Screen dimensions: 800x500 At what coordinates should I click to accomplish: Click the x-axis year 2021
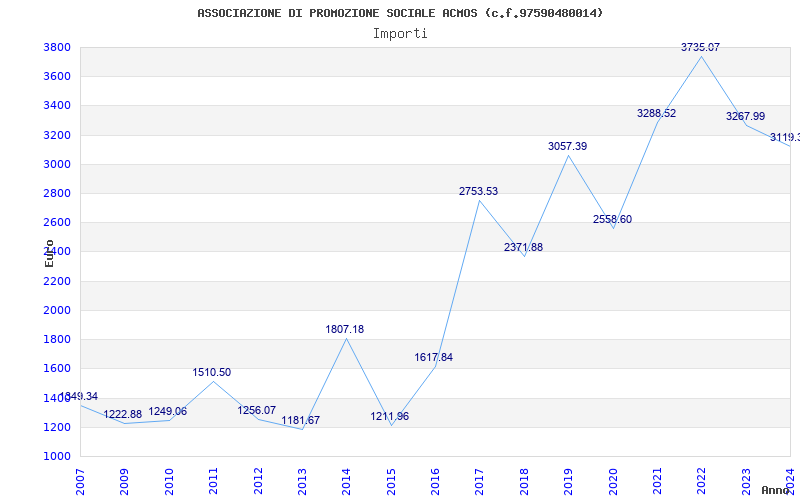click(x=657, y=482)
